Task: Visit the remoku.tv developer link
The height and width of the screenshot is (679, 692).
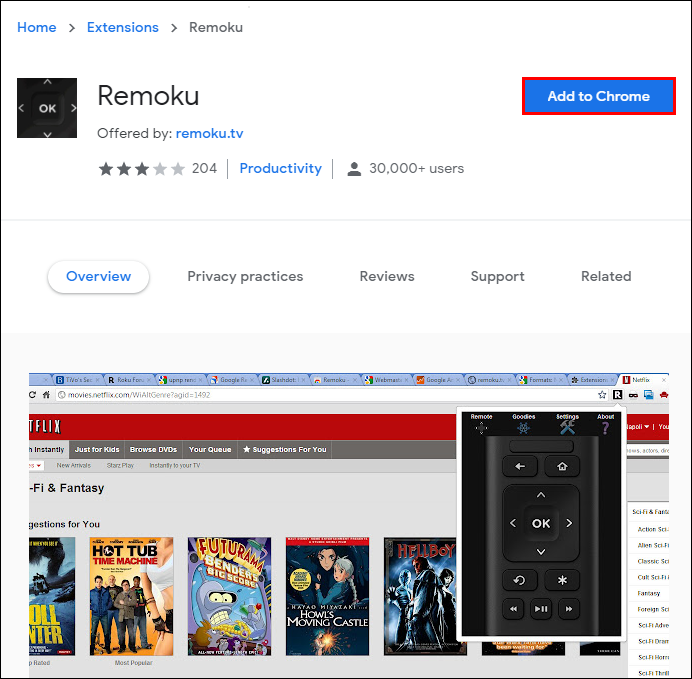Action: [209, 133]
